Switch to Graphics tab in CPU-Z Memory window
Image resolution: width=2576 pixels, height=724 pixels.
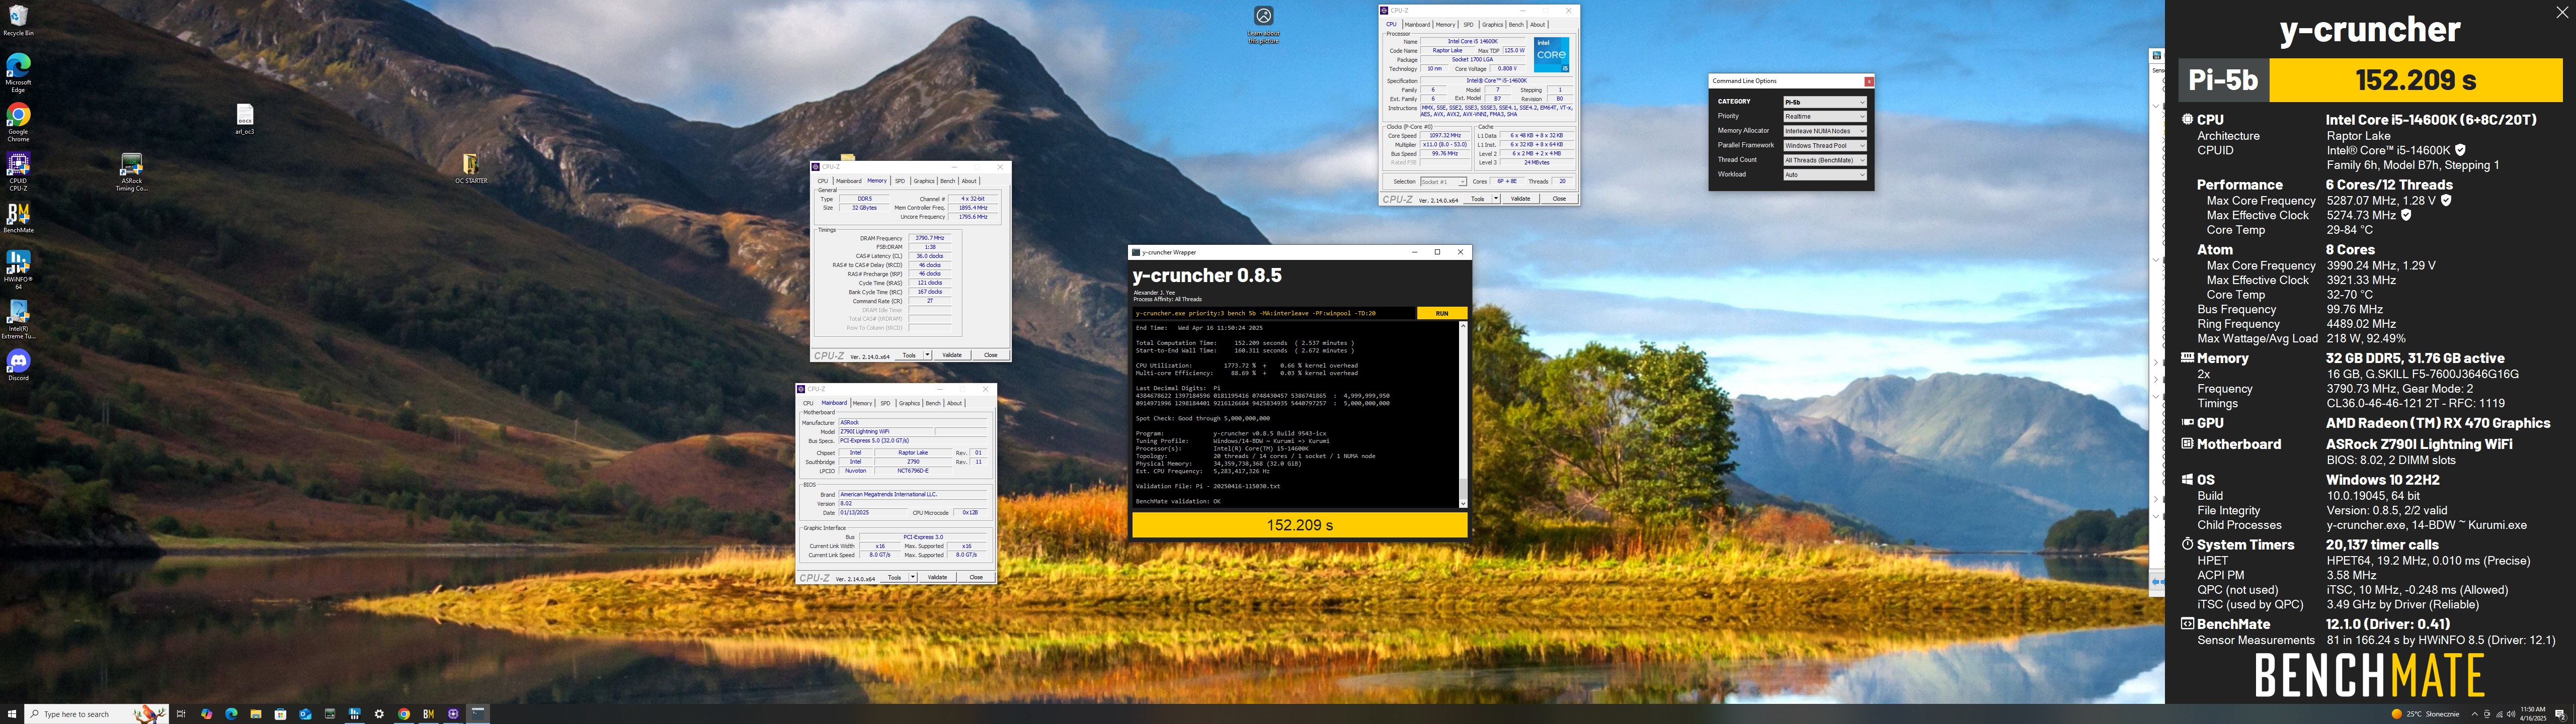[x=924, y=181]
